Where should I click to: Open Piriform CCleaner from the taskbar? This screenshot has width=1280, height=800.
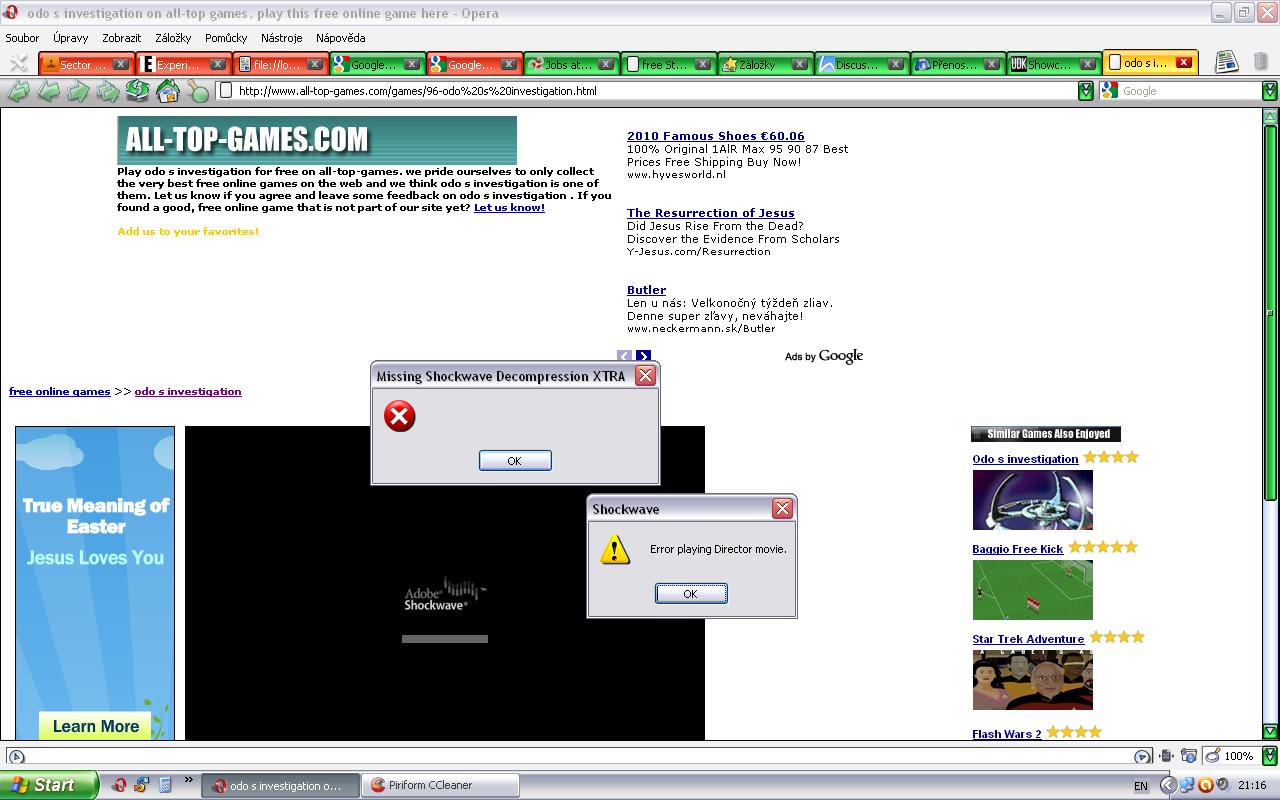tap(430, 785)
